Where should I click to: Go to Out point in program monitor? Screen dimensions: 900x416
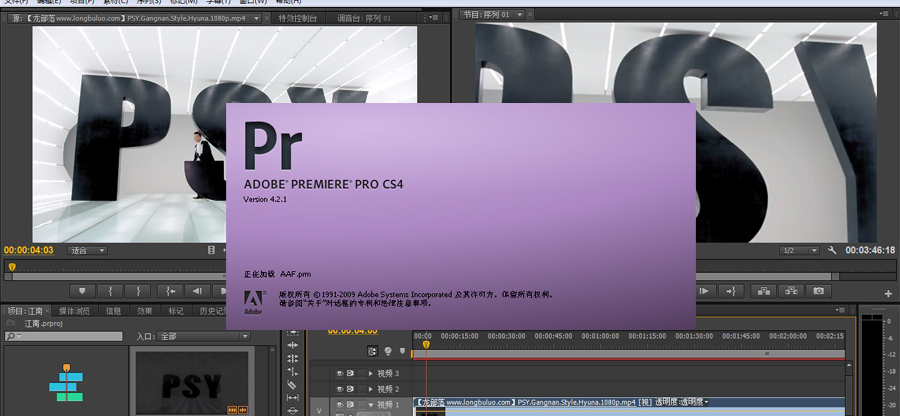pyautogui.click(x=731, y=291)
